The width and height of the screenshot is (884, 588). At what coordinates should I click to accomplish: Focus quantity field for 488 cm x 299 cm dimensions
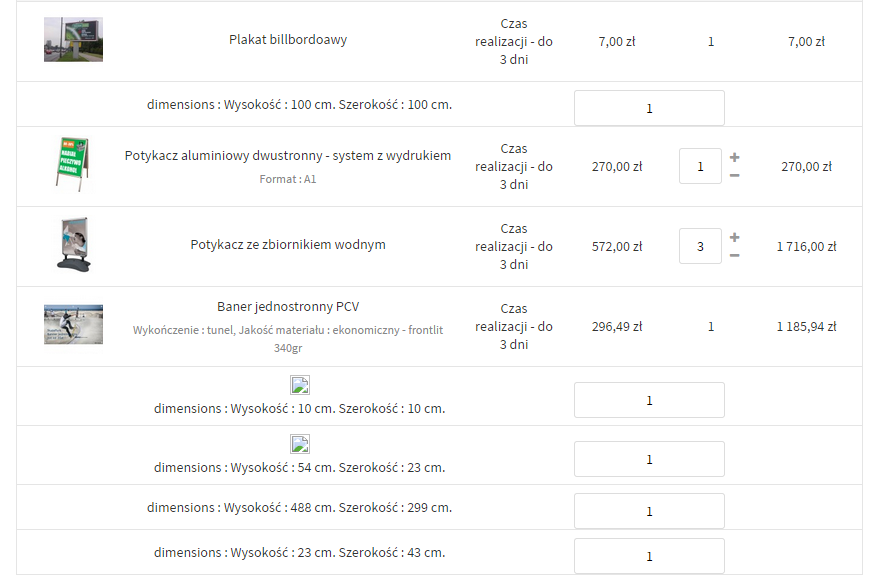pyautogui.click(x=649, y=511)
